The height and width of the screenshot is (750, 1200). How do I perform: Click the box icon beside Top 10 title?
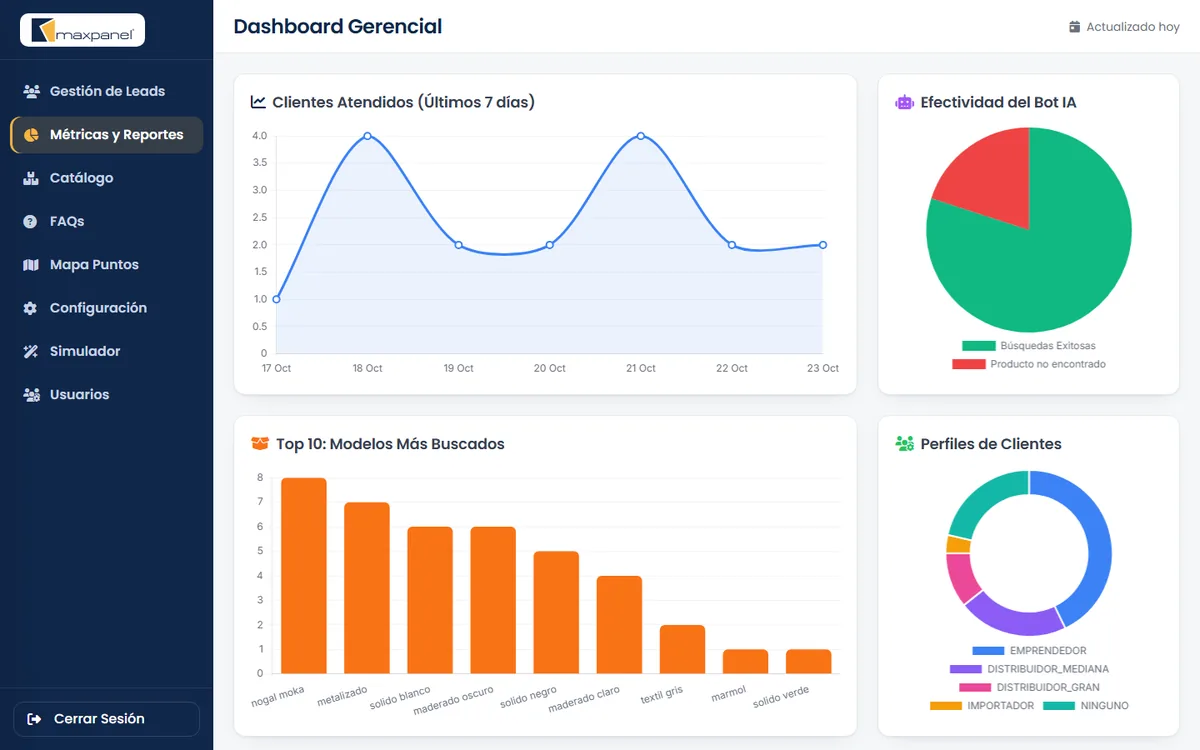click(x=259, y=444)
